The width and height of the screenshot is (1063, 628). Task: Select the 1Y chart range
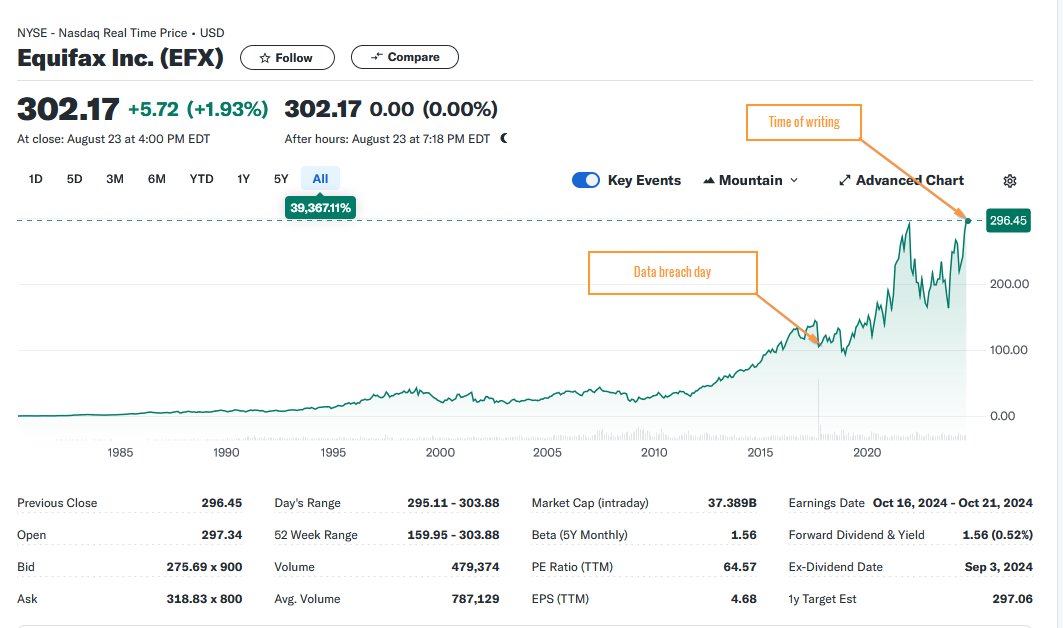[x=243, y=178]
